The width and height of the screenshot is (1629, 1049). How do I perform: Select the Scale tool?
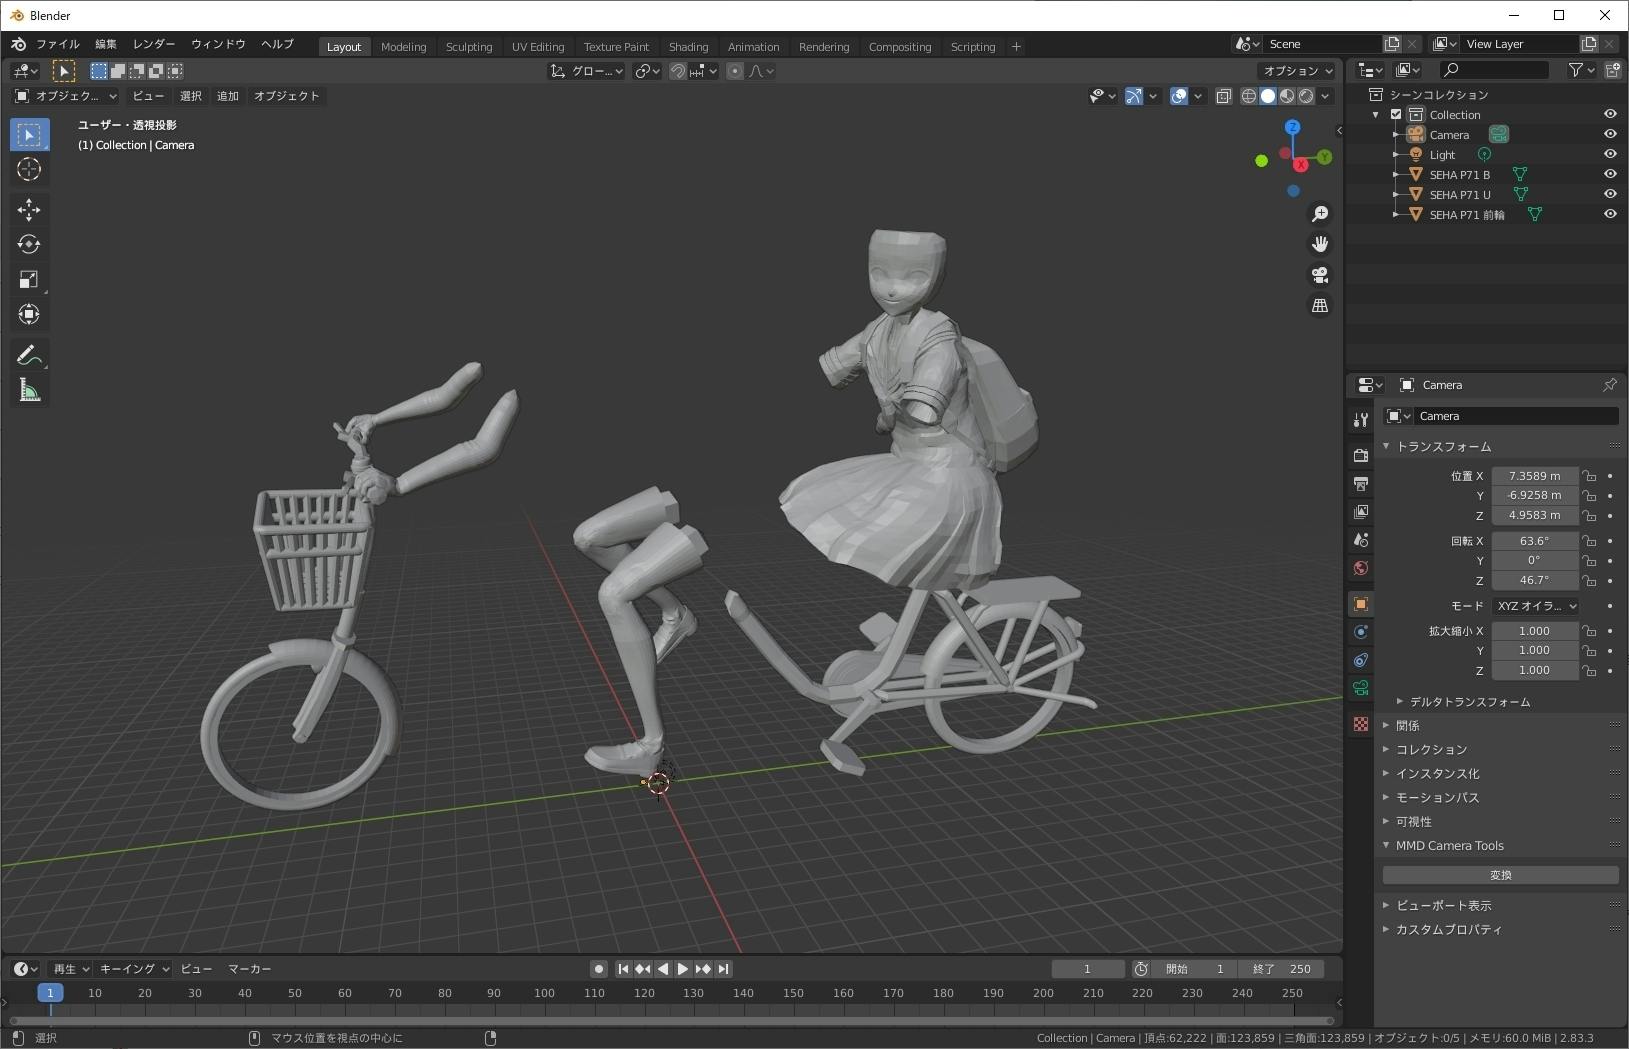coord(29,279)
